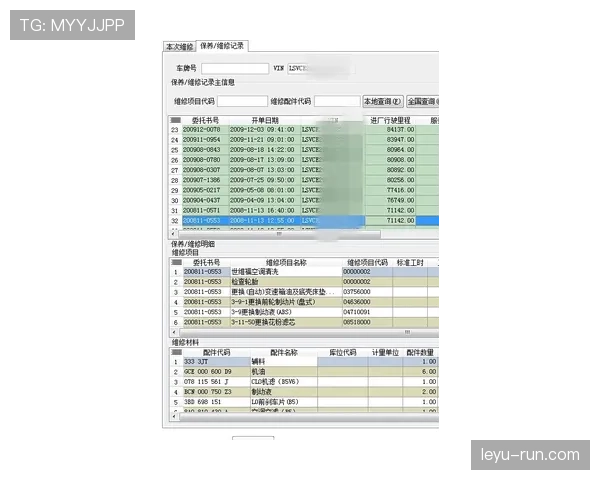Click the records table corner select-all icon
The image size is (600, 480).
click(x=175, y=120)
